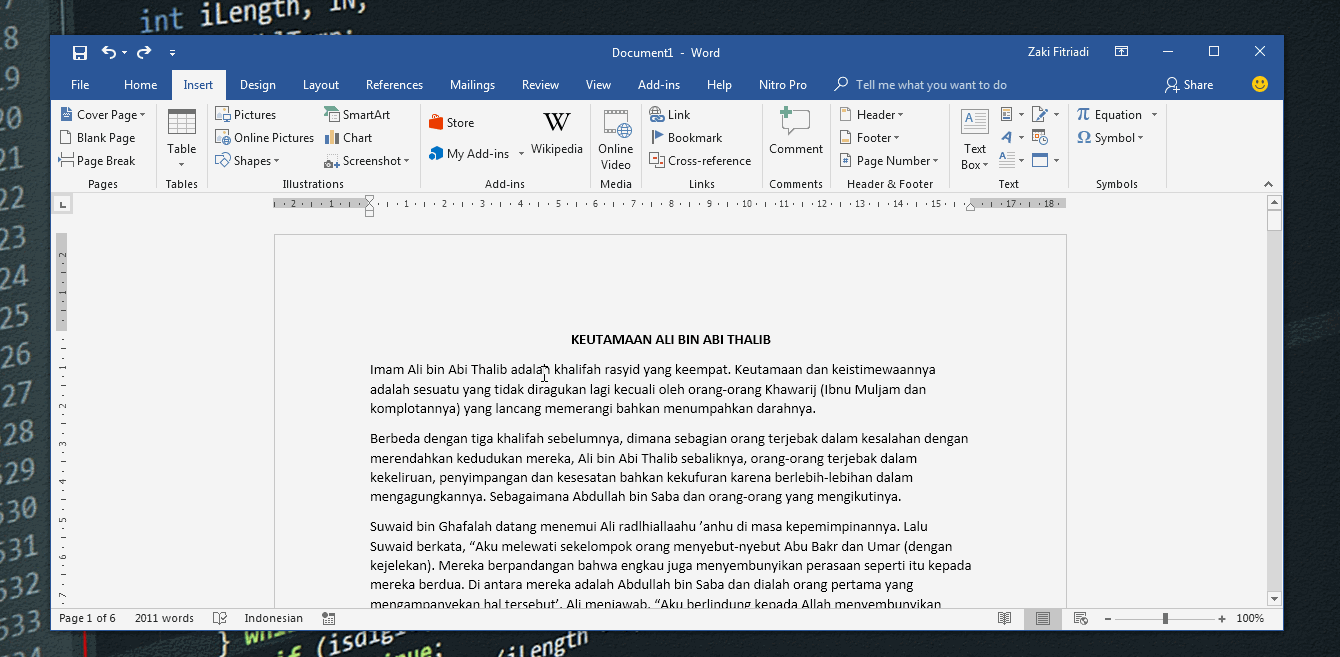Open the Cover Page gallery
Image resolution: width=1340 pixels, height=657 pixels.
(x=103, y=115)
